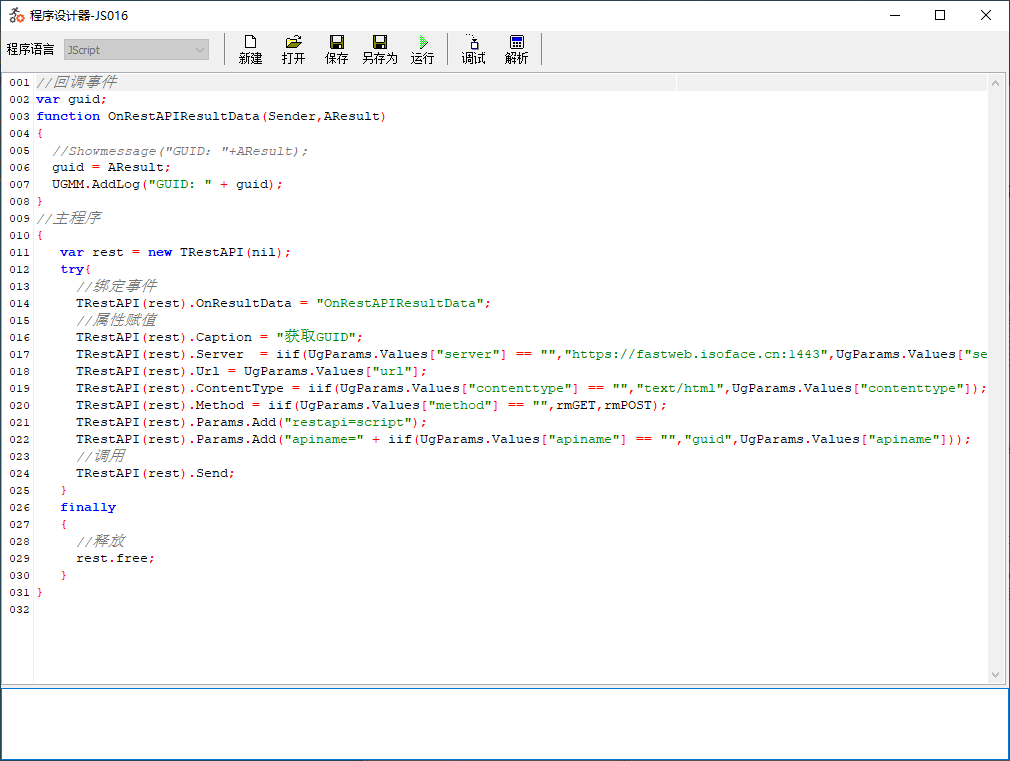Click the Method rmGET,rmPOST line
The width and height of the screenshot is (1010, 761).
coord(372,405)
